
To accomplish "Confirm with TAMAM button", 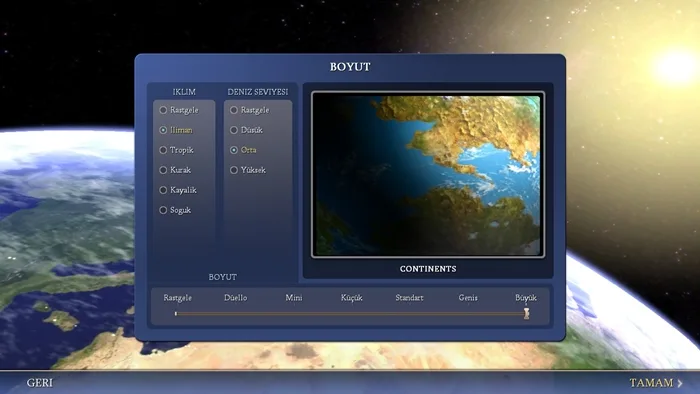I will pos(656,383).
